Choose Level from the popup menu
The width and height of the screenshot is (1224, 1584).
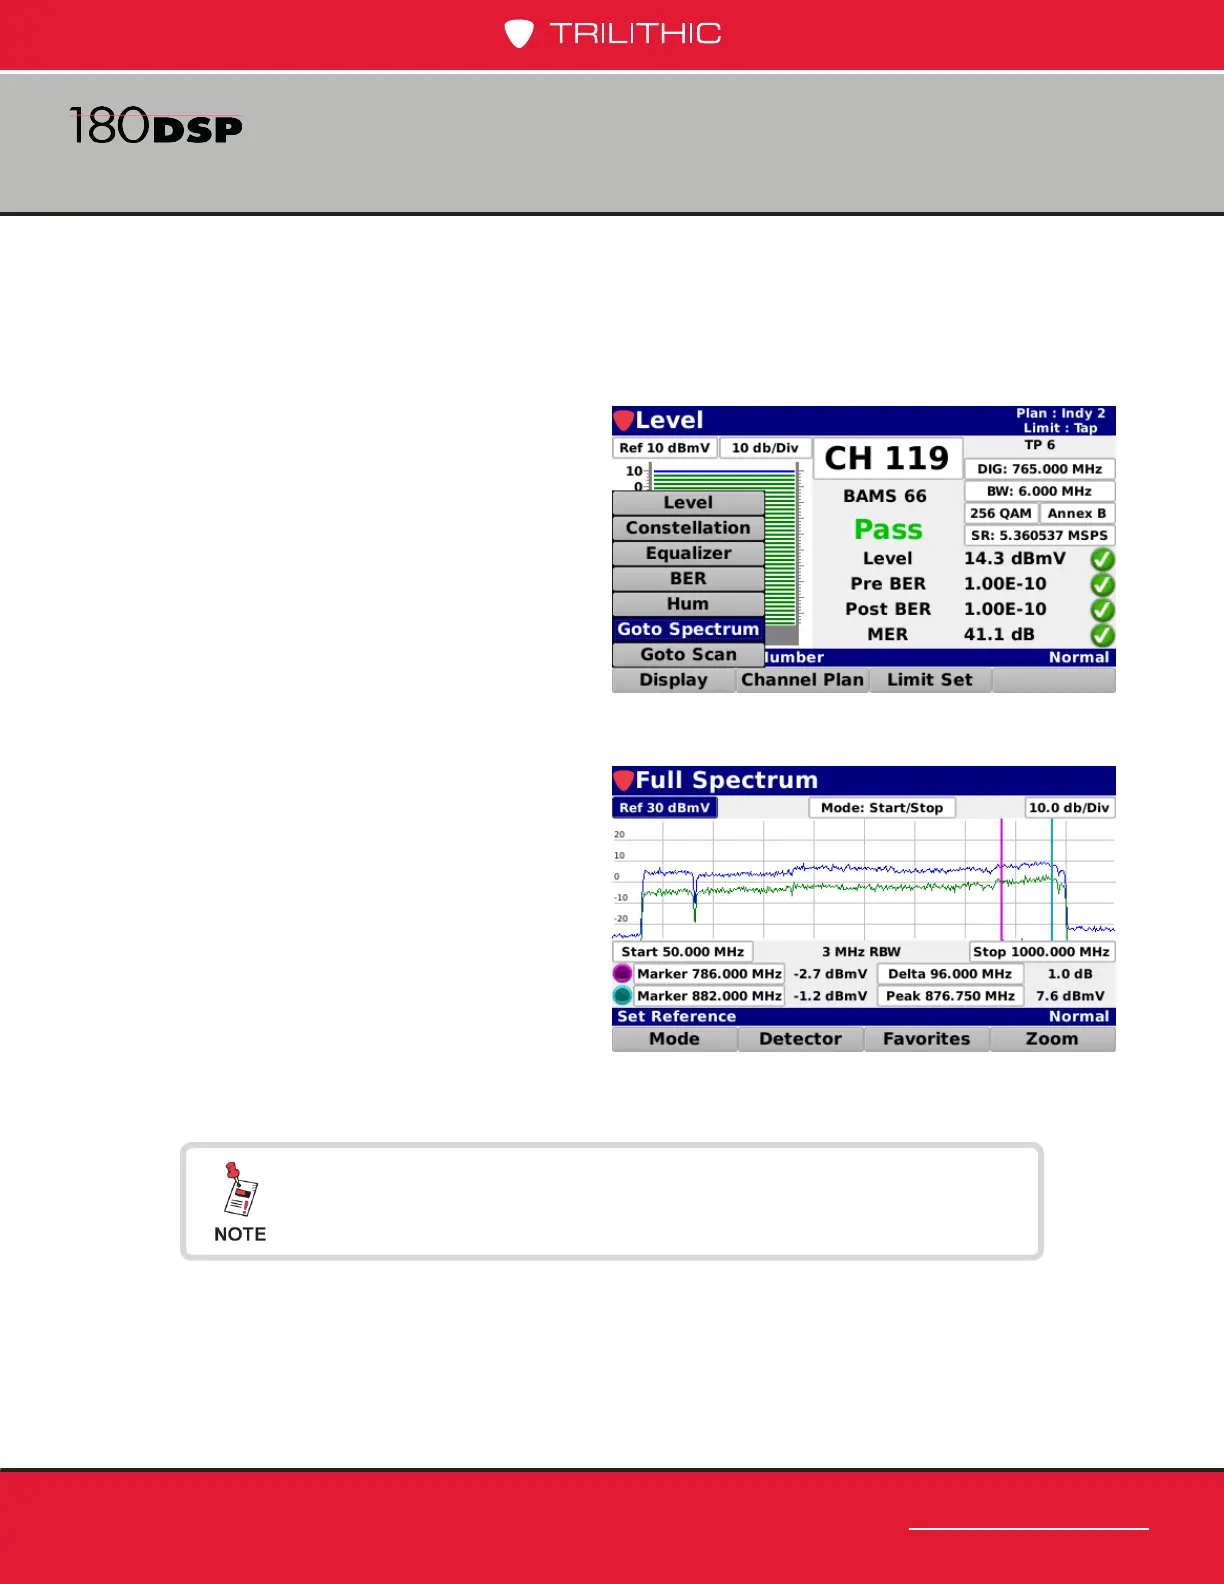[688, 502]
